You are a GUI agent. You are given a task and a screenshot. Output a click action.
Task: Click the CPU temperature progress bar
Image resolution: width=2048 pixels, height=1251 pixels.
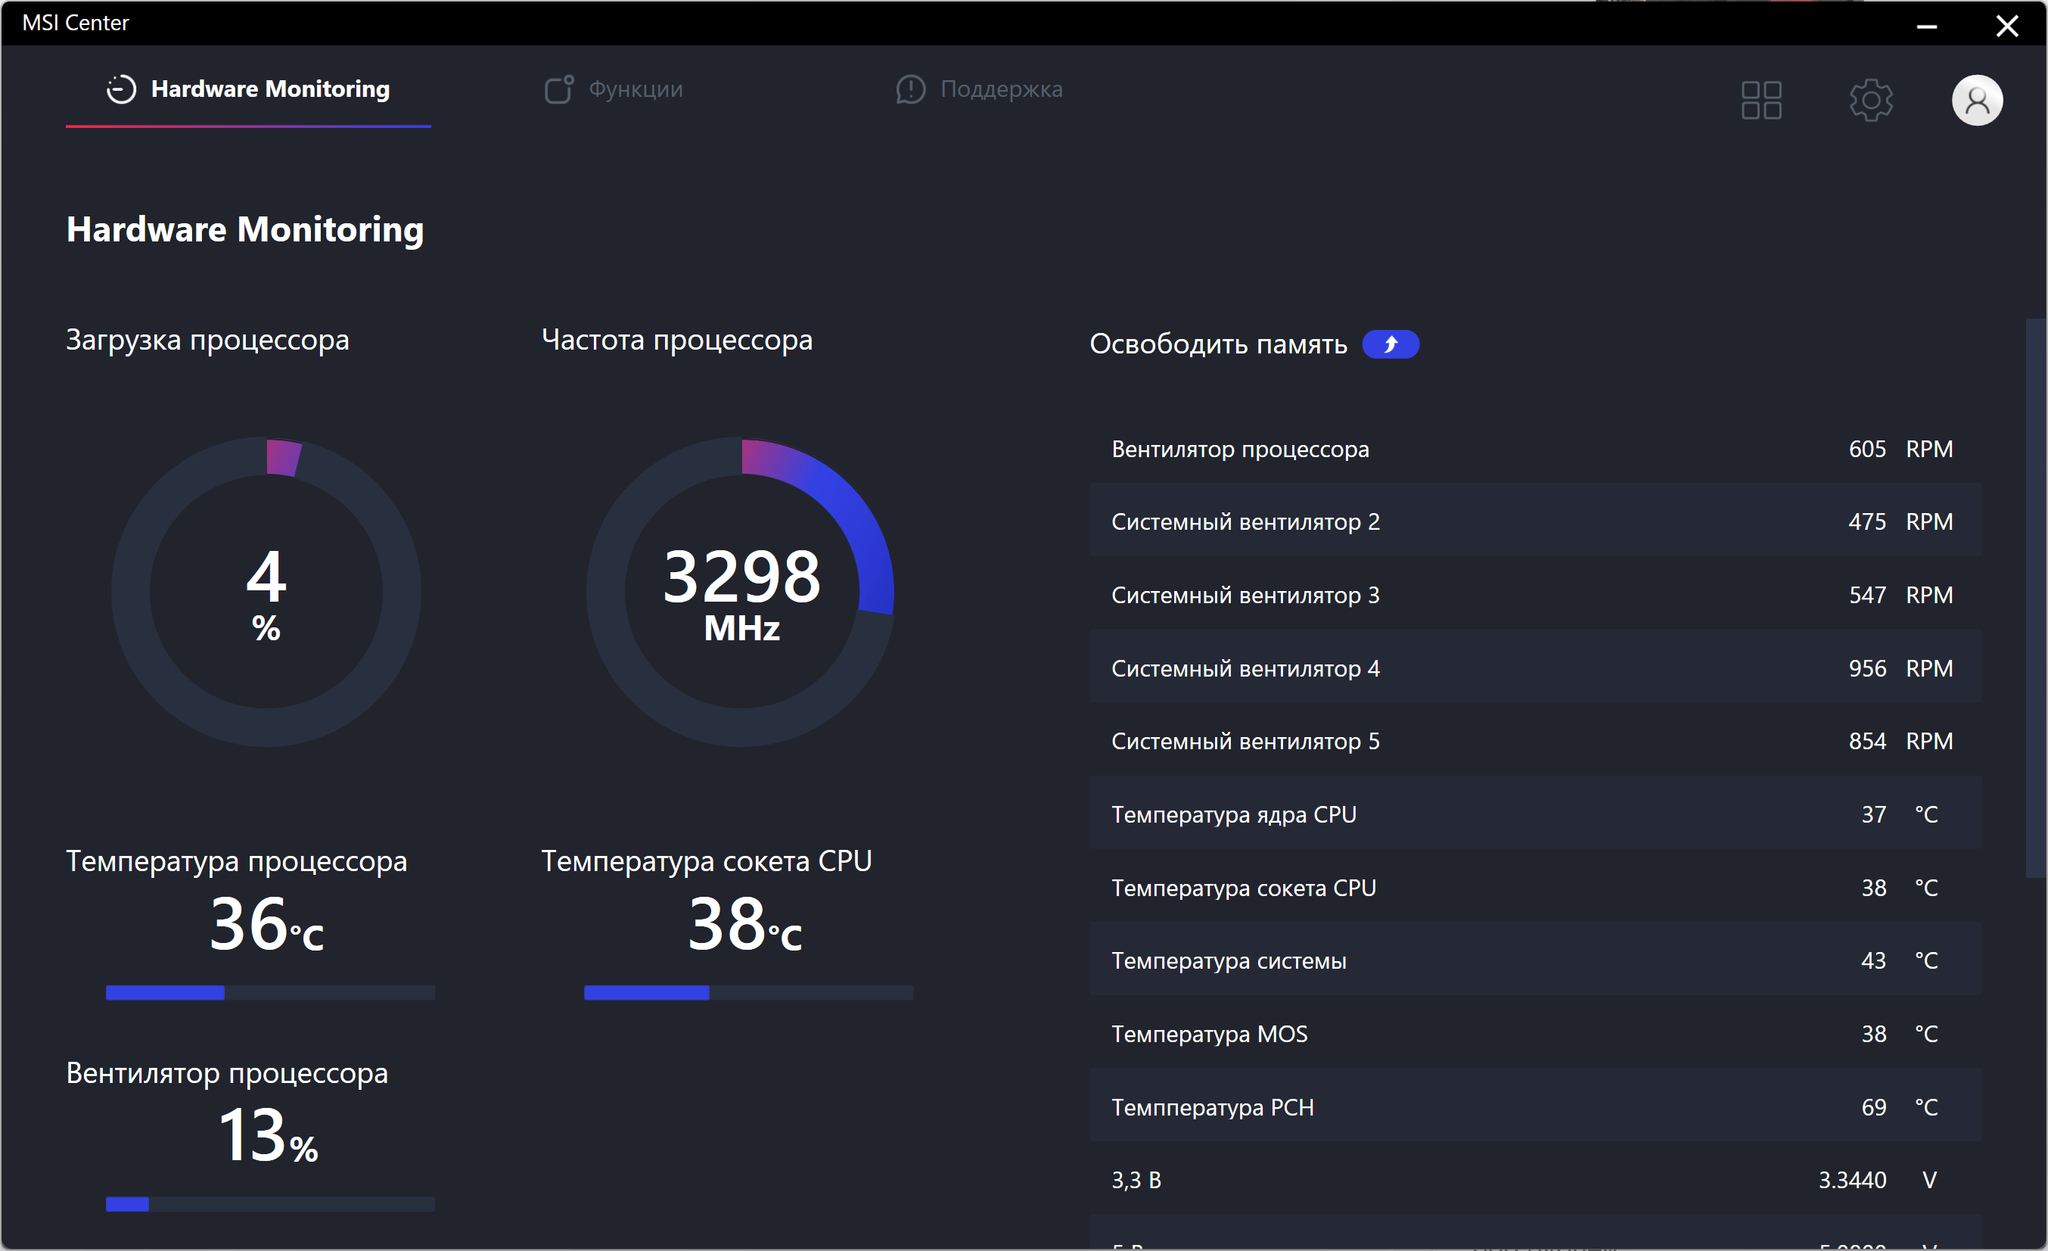tap(270, 993)
